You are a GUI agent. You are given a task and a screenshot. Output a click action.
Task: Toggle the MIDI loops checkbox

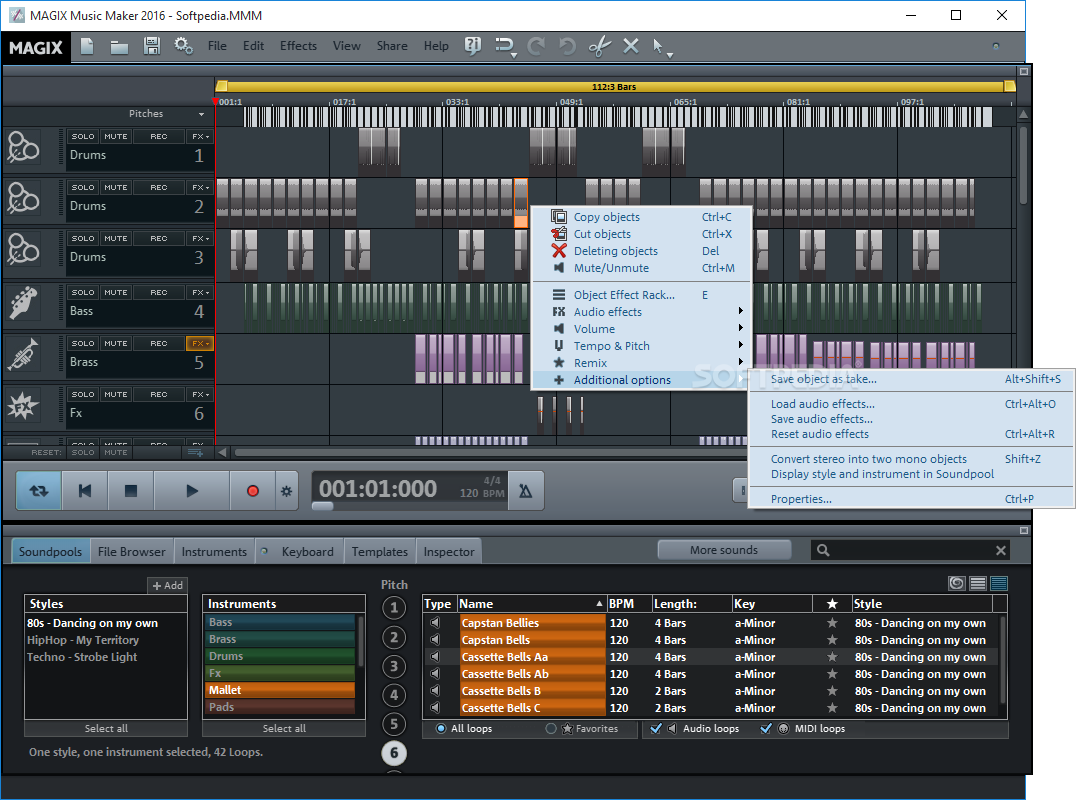coord(766,729)
